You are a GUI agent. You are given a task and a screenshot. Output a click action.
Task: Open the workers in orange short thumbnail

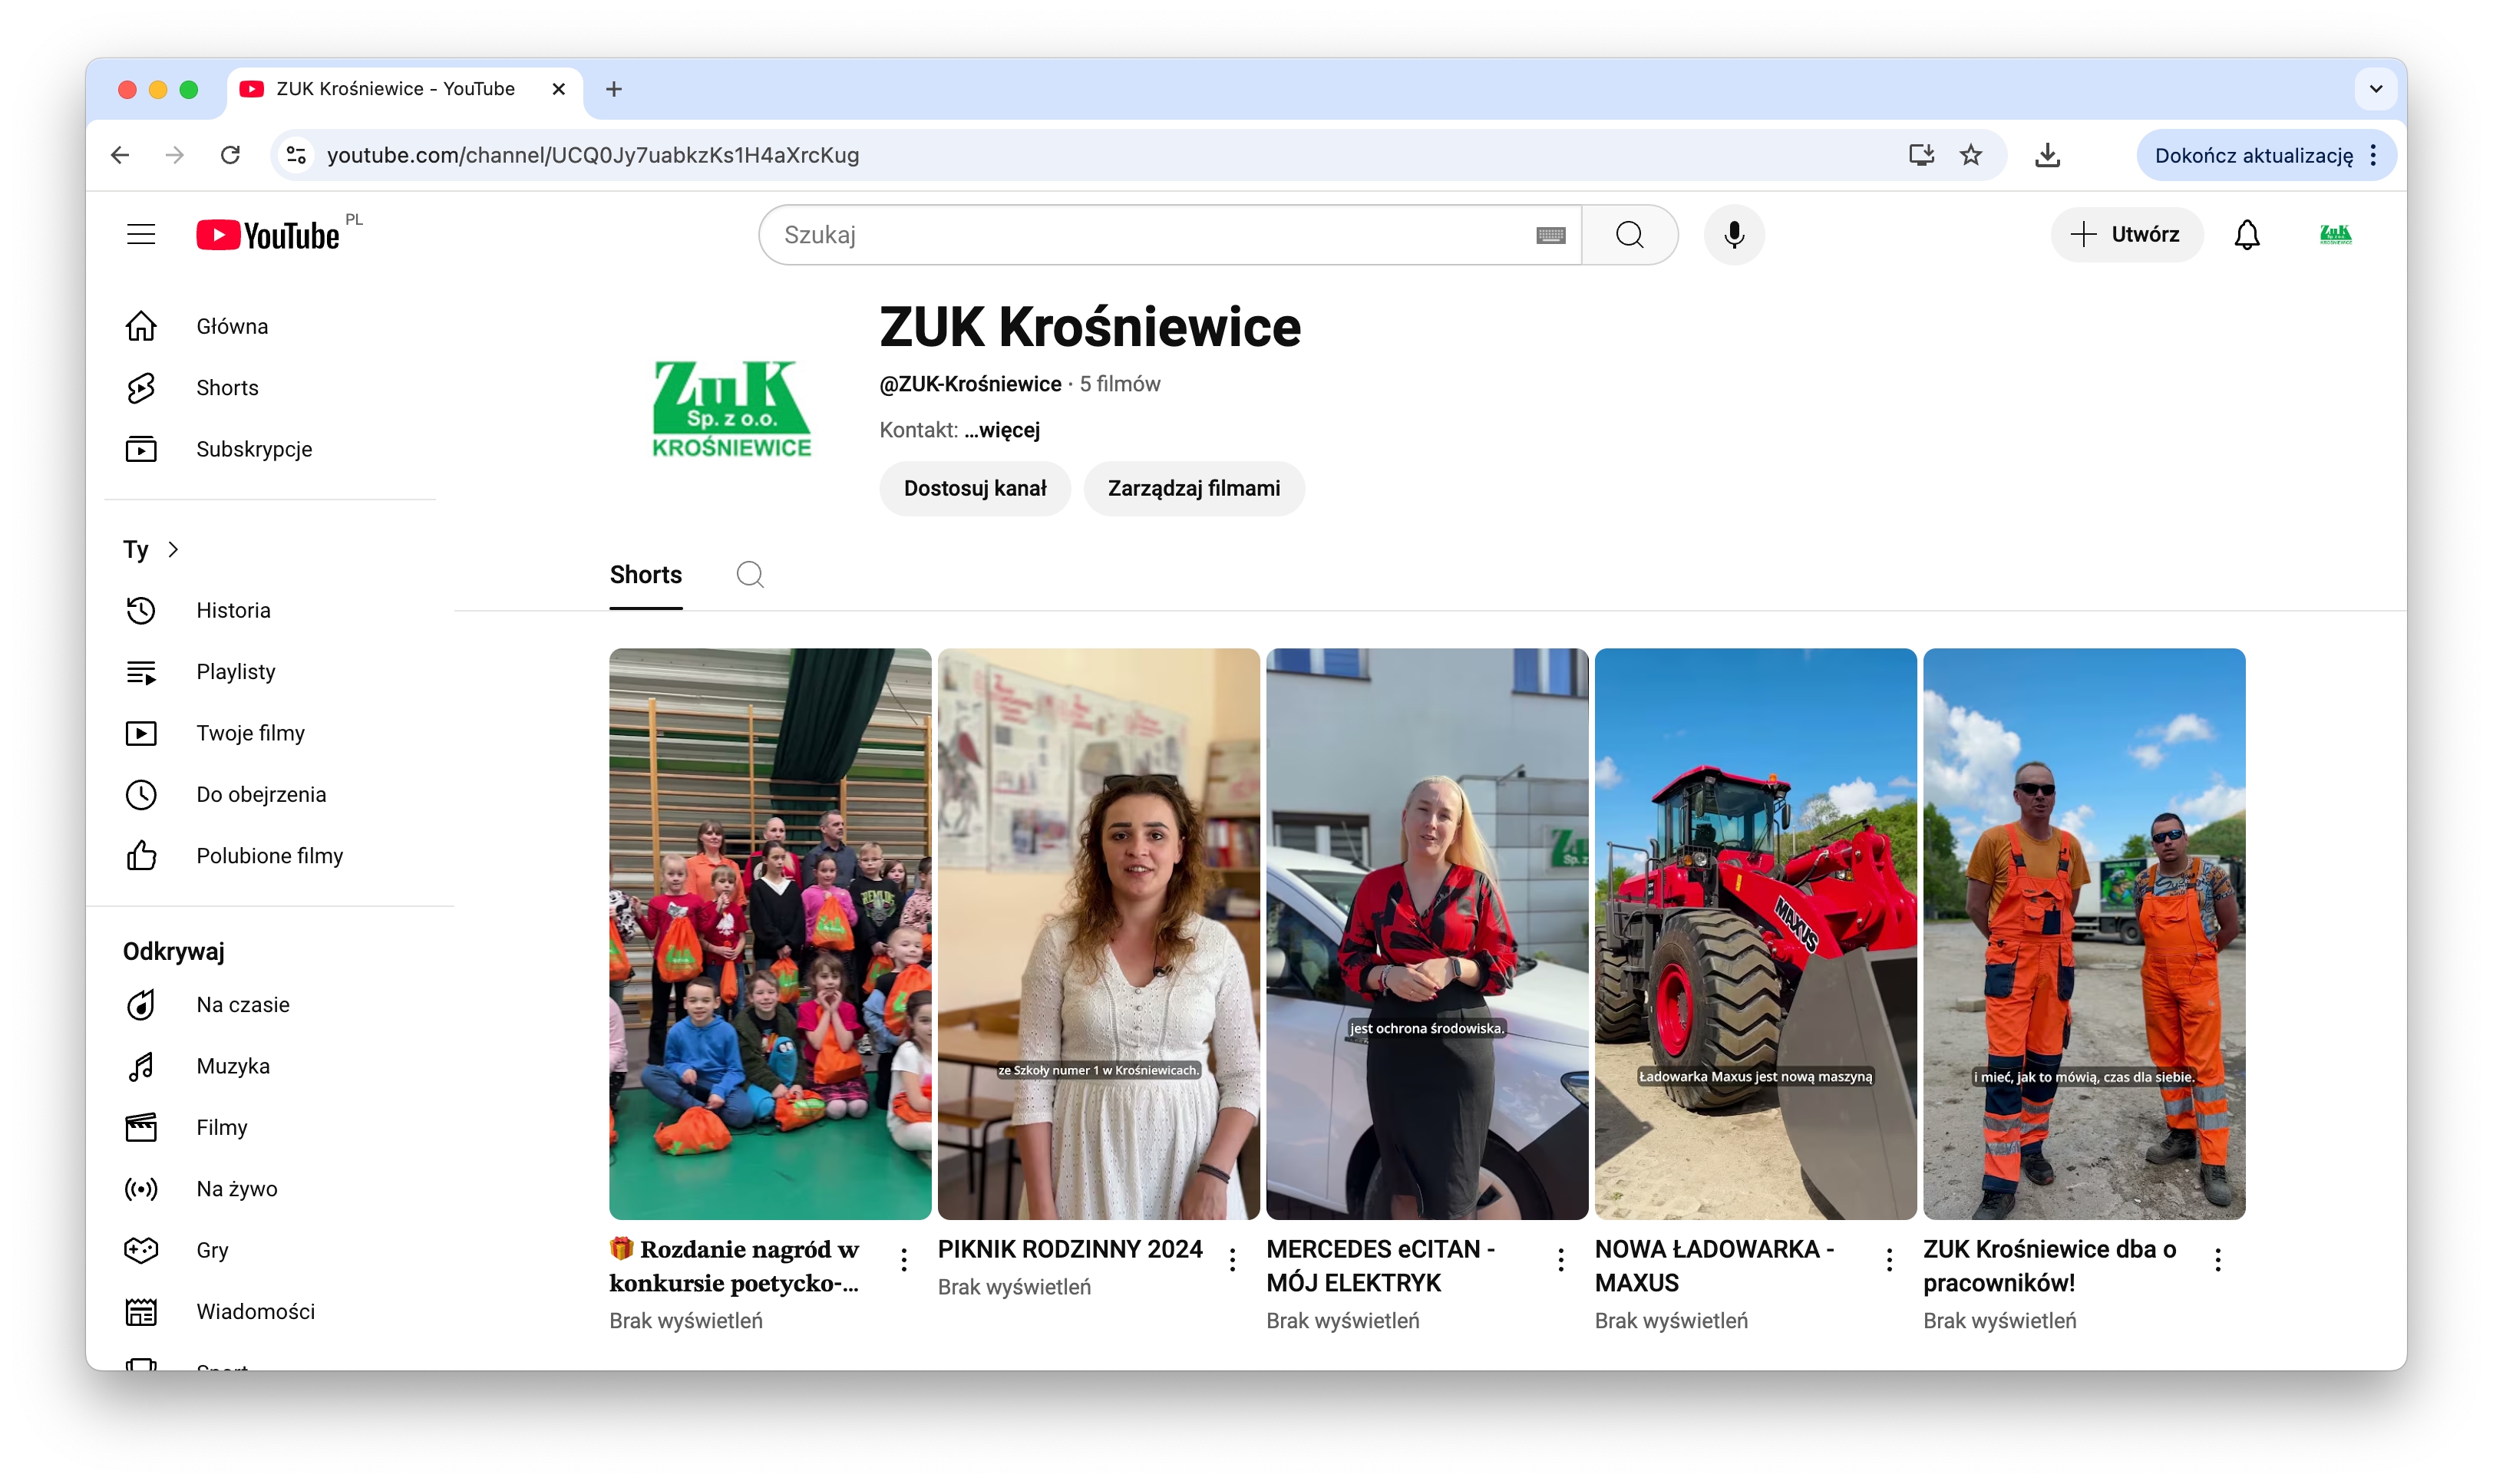2084,933
